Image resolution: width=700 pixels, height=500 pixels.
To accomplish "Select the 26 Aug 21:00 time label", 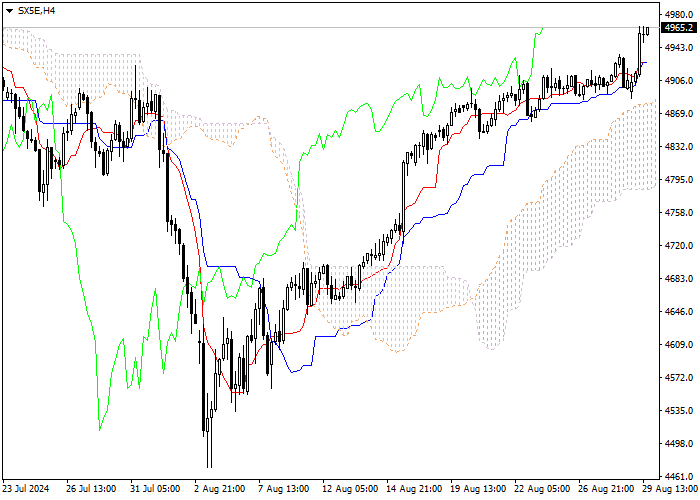I will [606, 488].
